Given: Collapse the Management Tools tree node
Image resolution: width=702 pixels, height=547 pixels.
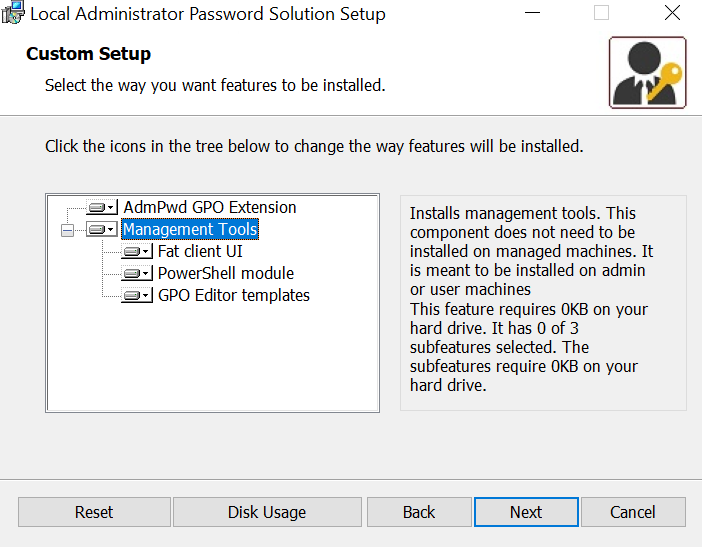Looking at the screenshot, I should [x=67, y=231].
